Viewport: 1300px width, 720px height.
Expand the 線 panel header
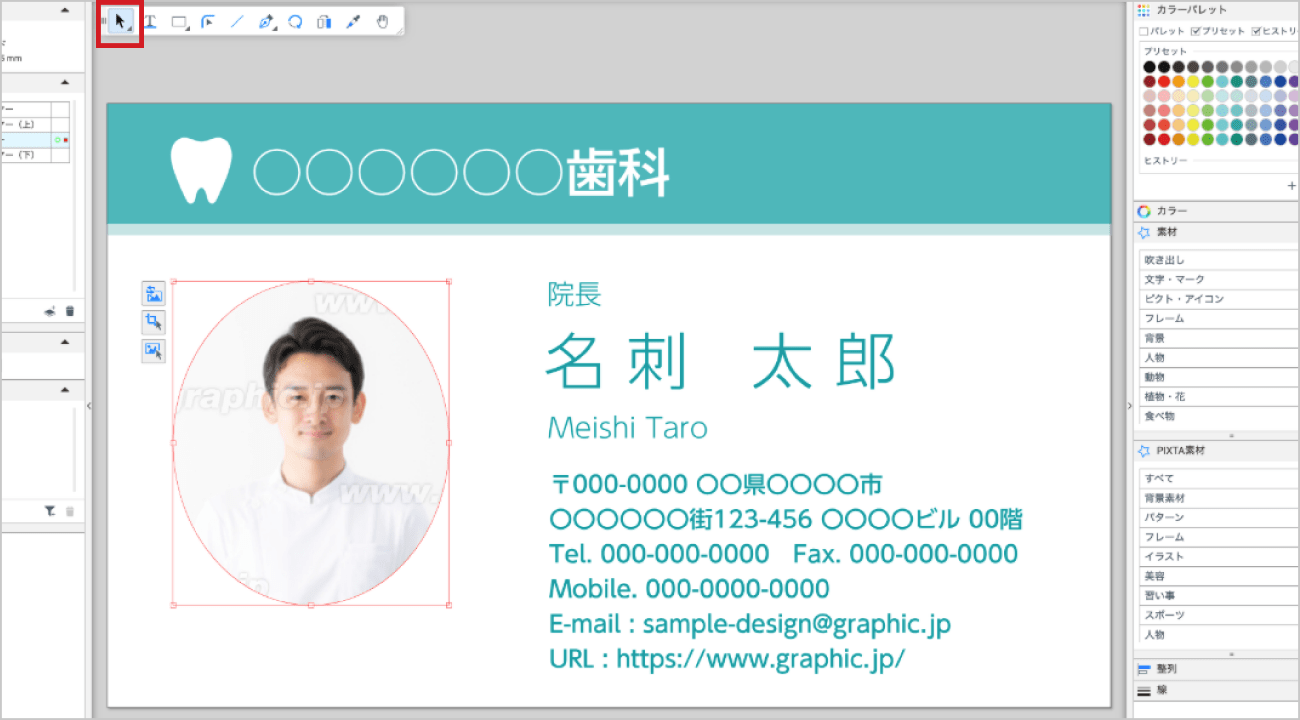coord(1217,691)
